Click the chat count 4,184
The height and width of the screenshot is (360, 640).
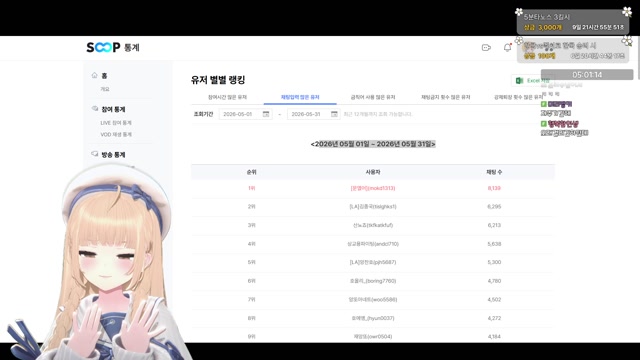pos(494,336)
